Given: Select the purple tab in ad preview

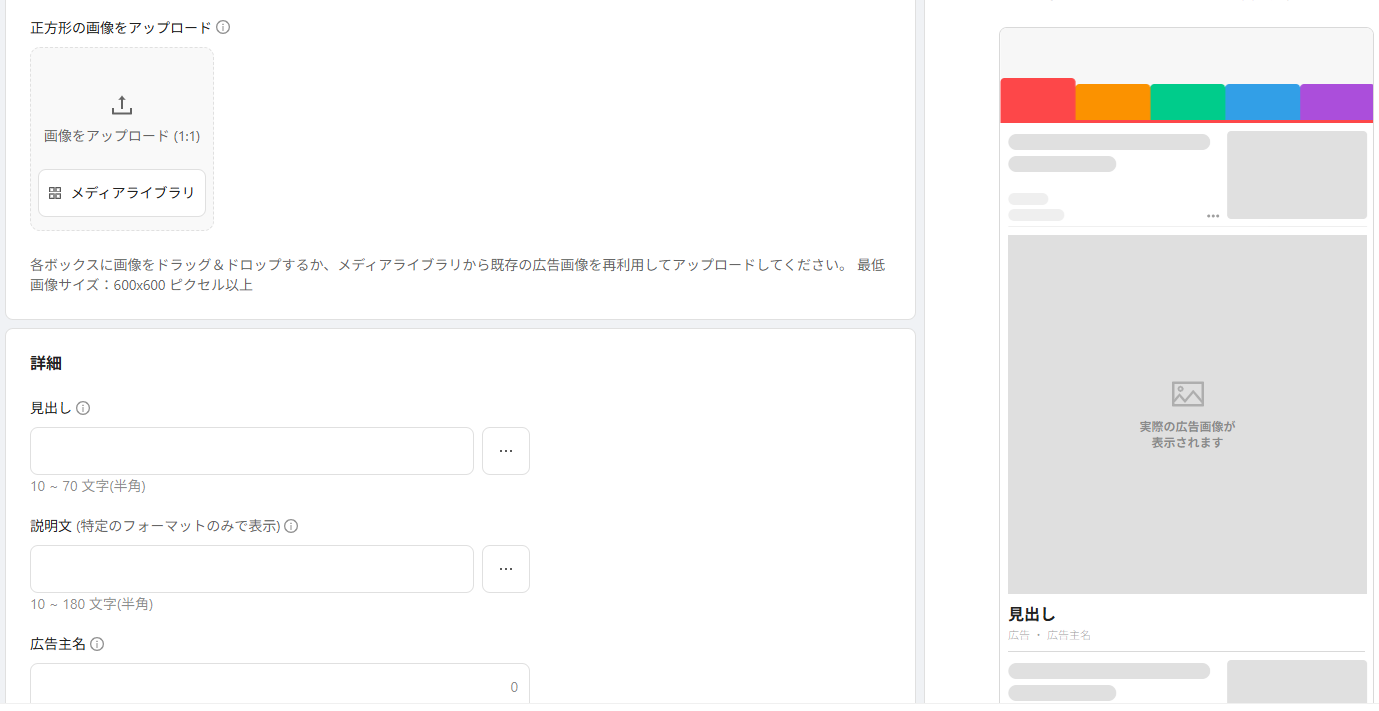Looking at the screenshot, I should (x=1337, y=102).
